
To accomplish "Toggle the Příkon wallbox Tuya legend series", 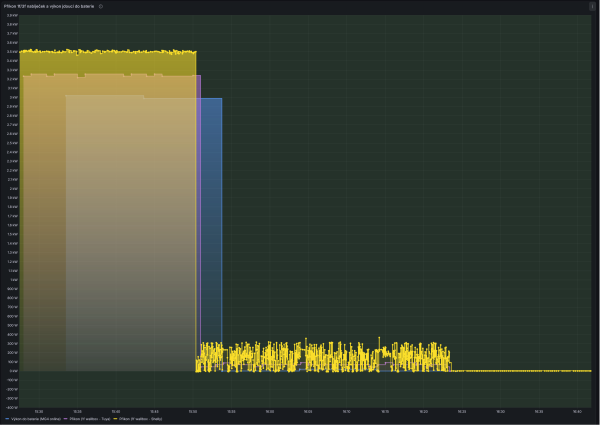I will pos(90,419).
